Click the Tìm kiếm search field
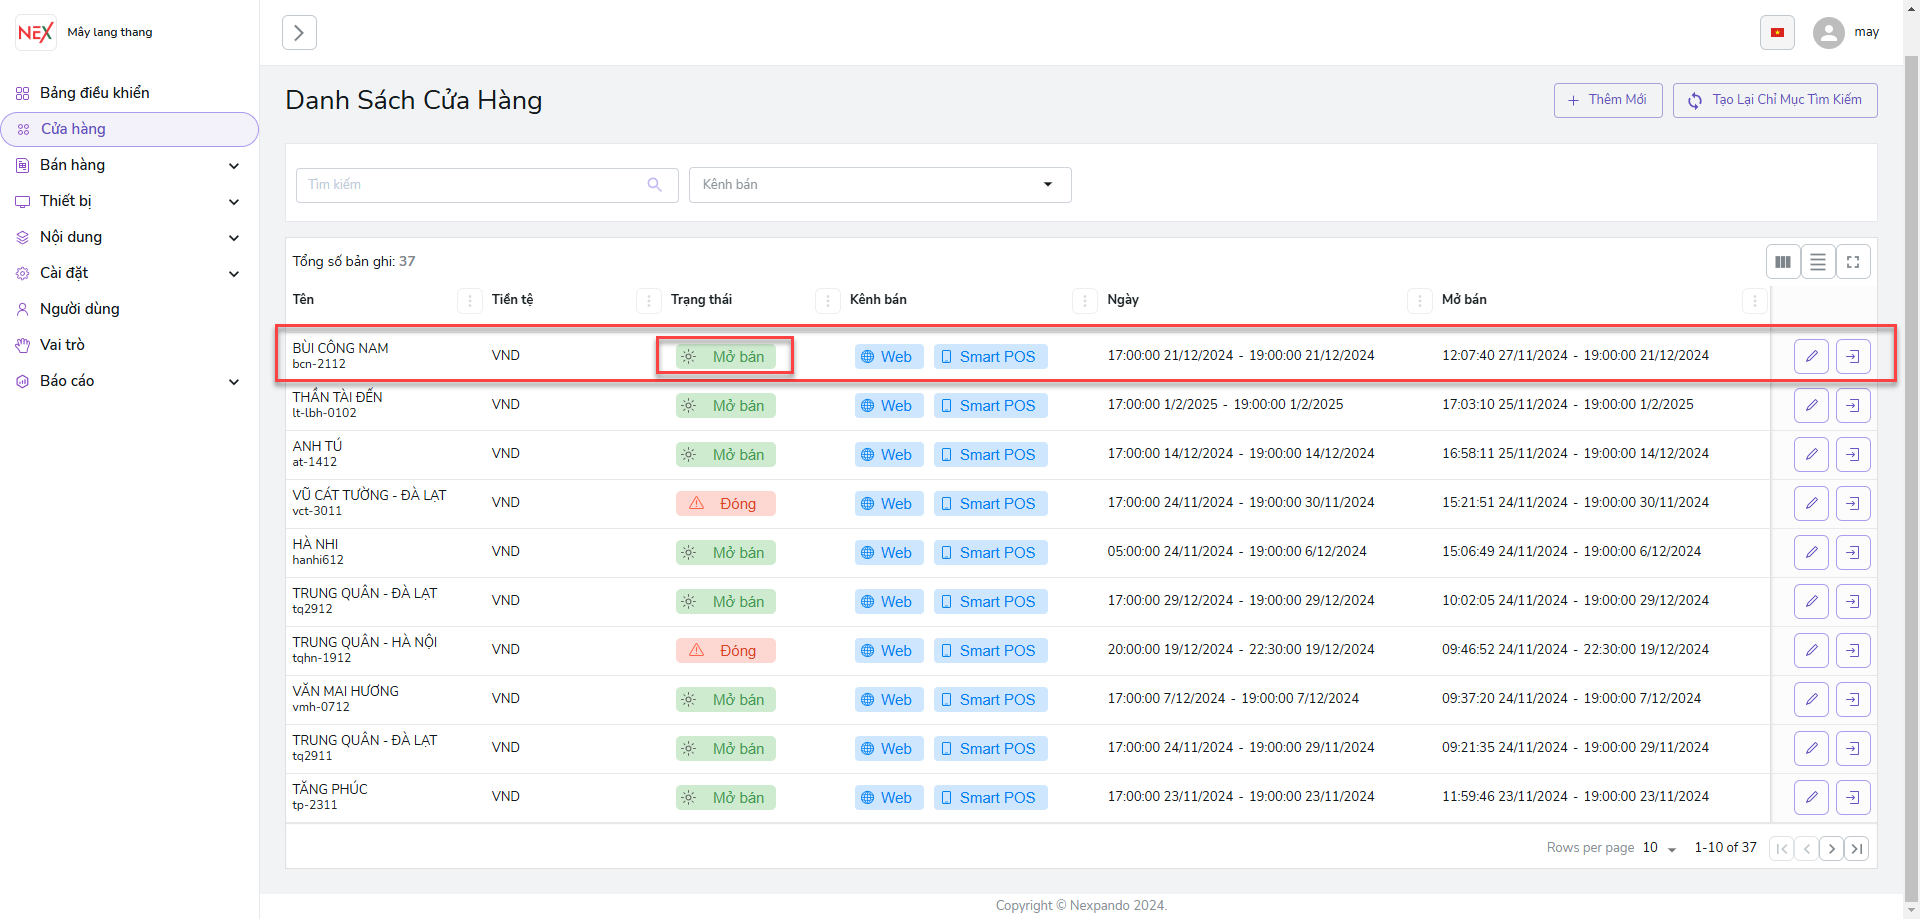The height and width of the screenshot is (919, 1920). pos(475,185)
